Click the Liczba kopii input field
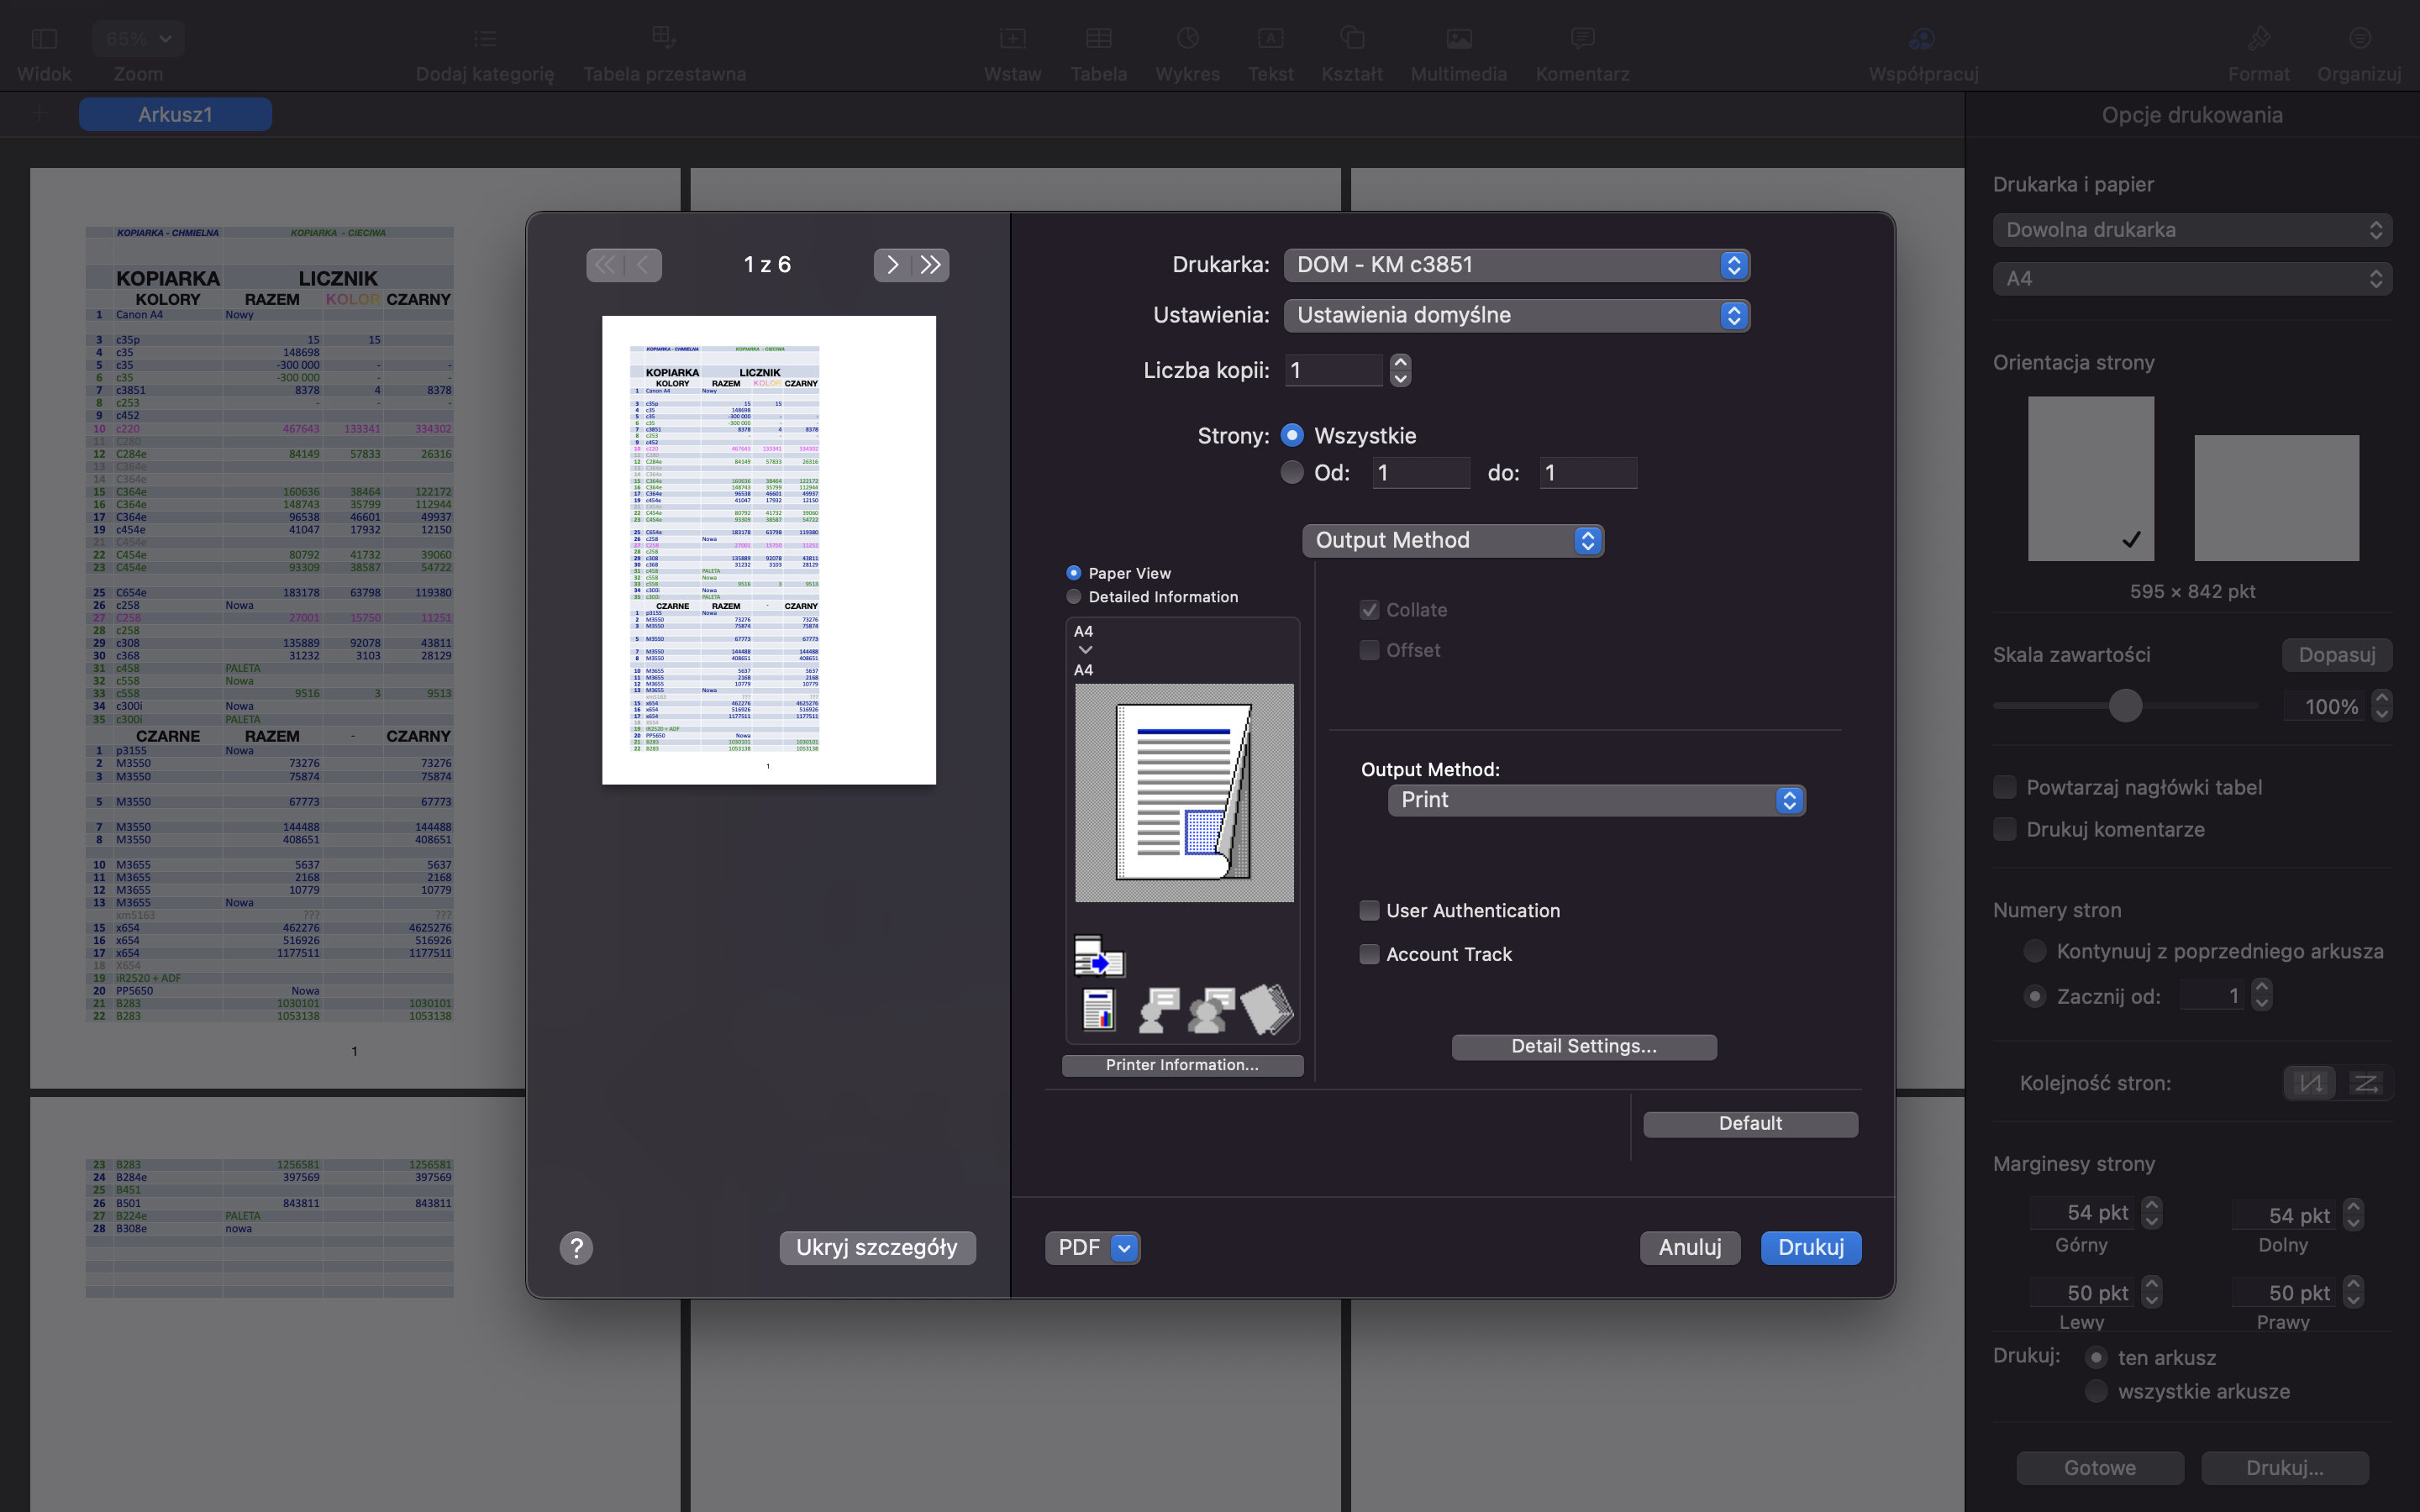Image resolution: width=2420 pixels, height=1512 pixels. (x=1333, y=371)
